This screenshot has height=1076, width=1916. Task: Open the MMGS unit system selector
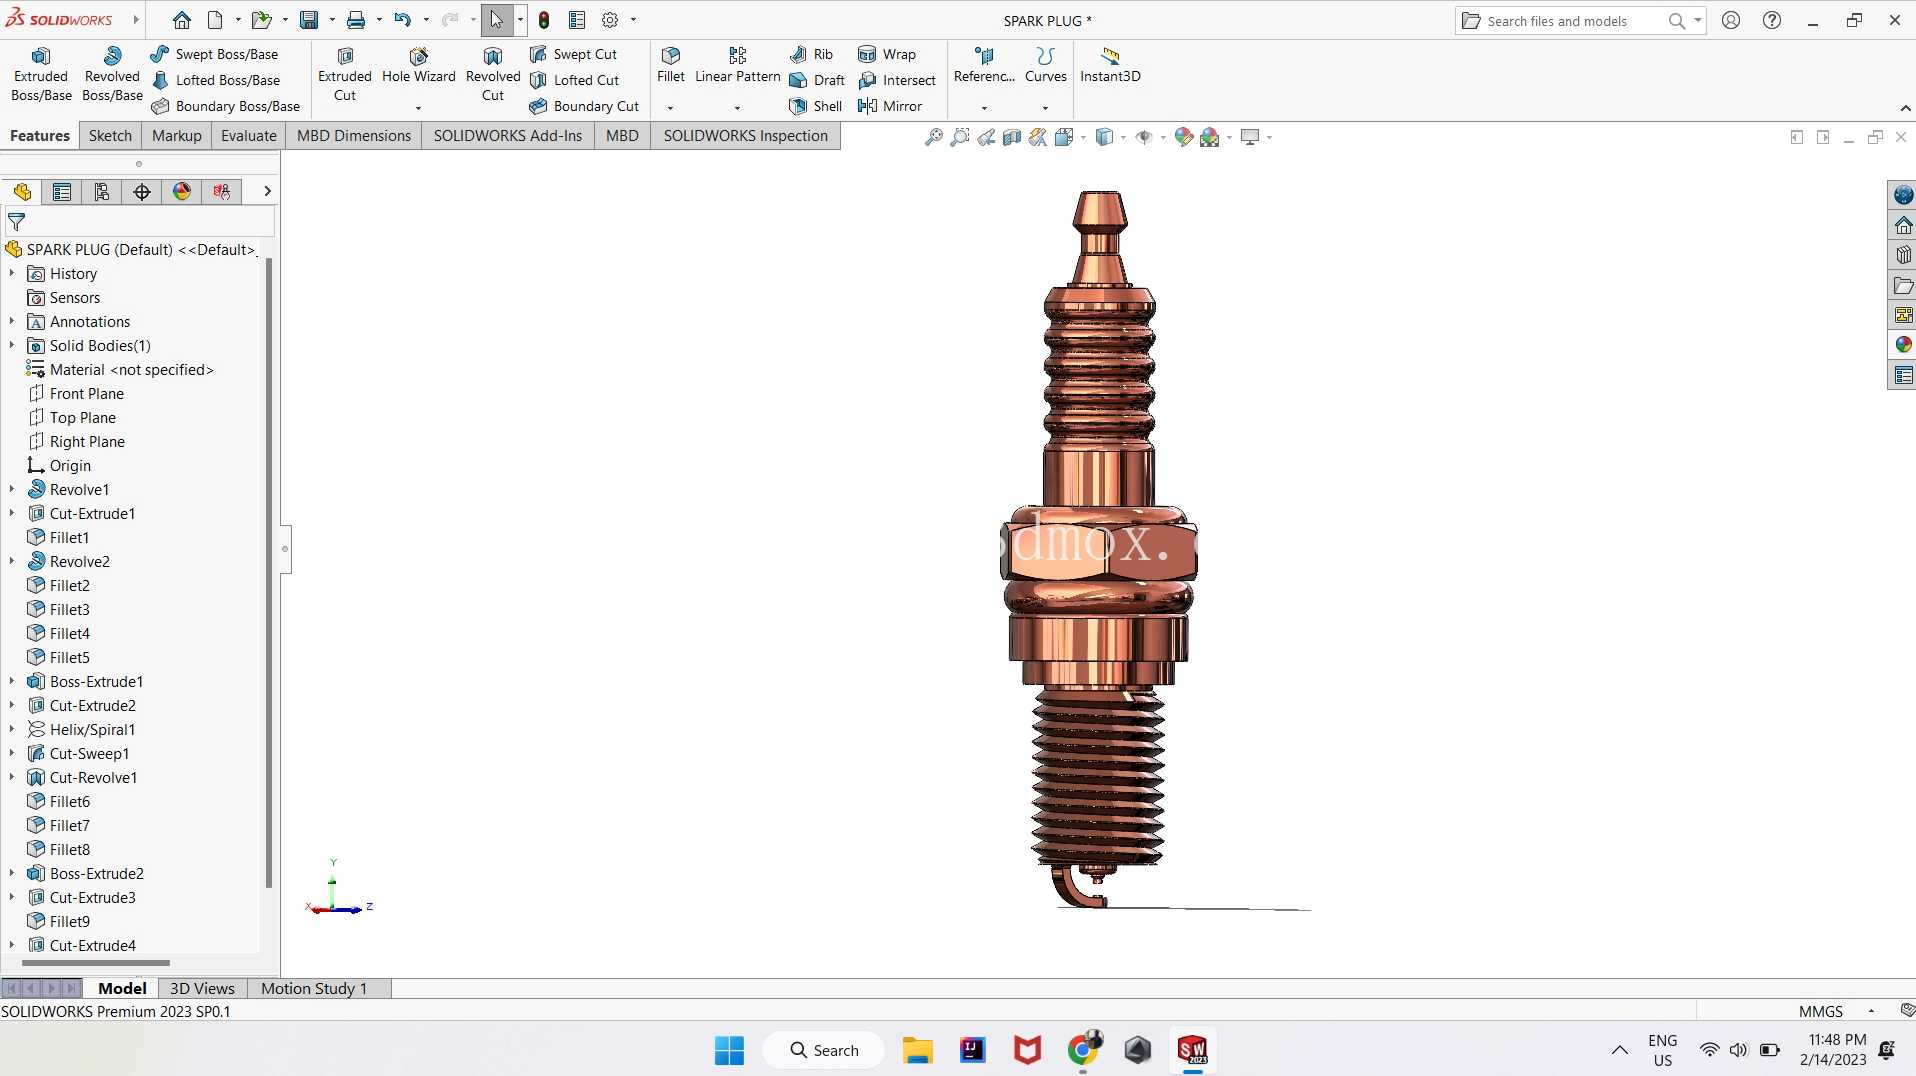1836,1011
